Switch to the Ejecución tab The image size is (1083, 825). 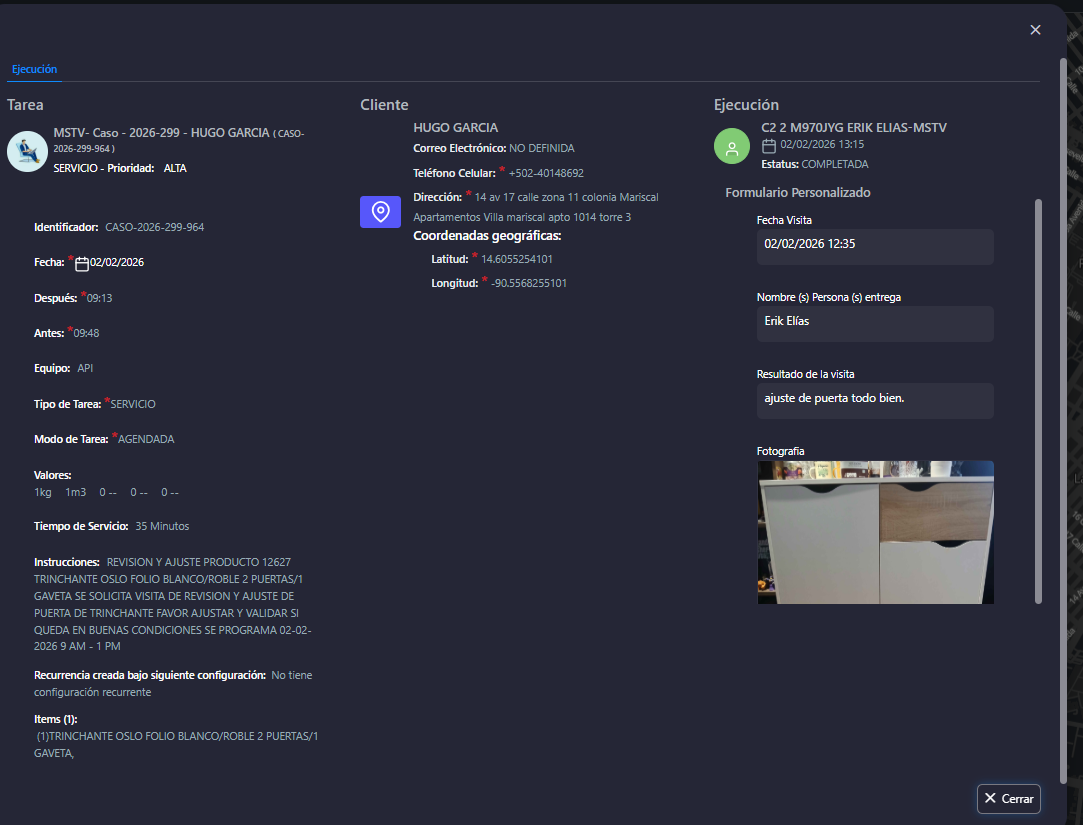coord(34,69)
